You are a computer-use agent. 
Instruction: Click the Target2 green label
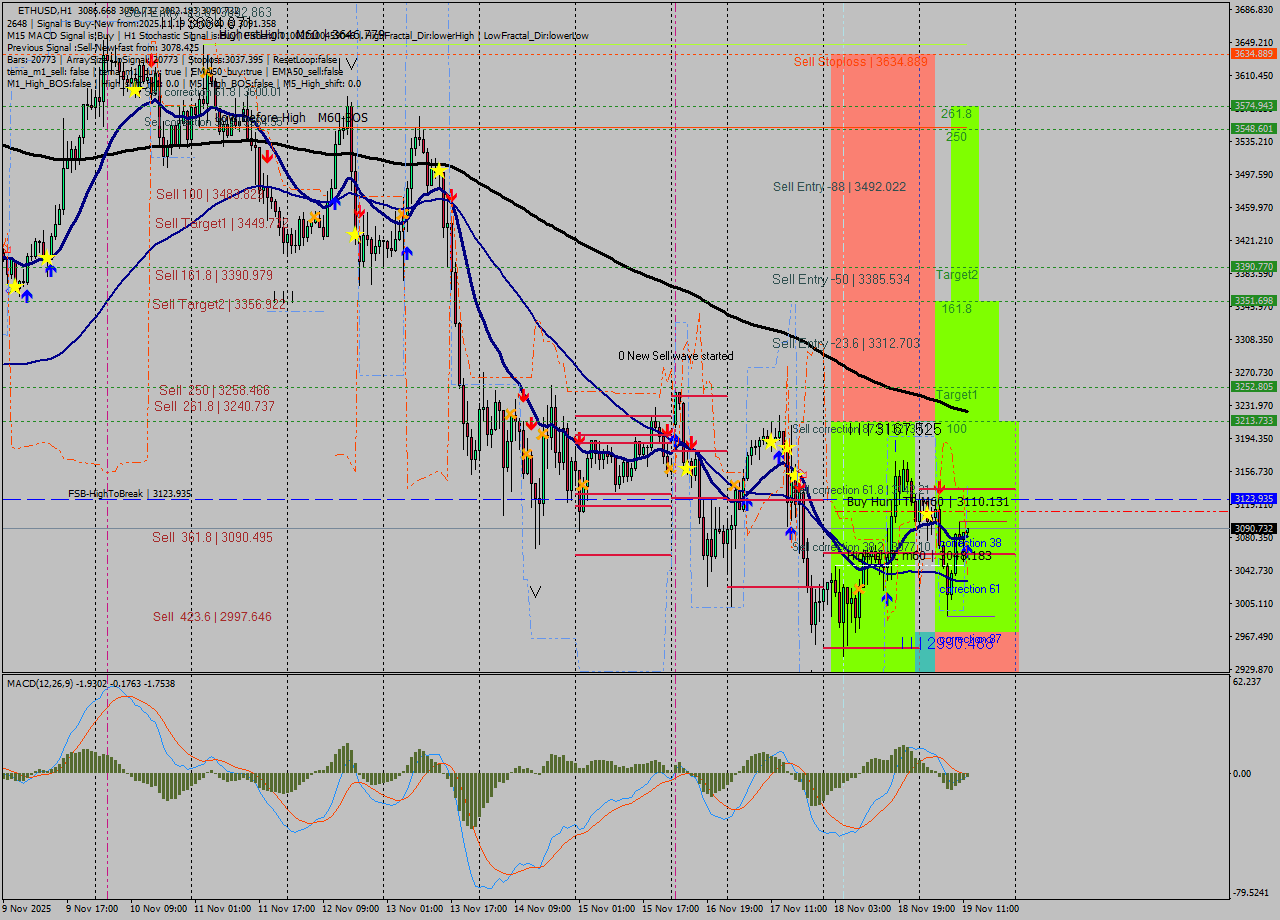coord(954,276)
